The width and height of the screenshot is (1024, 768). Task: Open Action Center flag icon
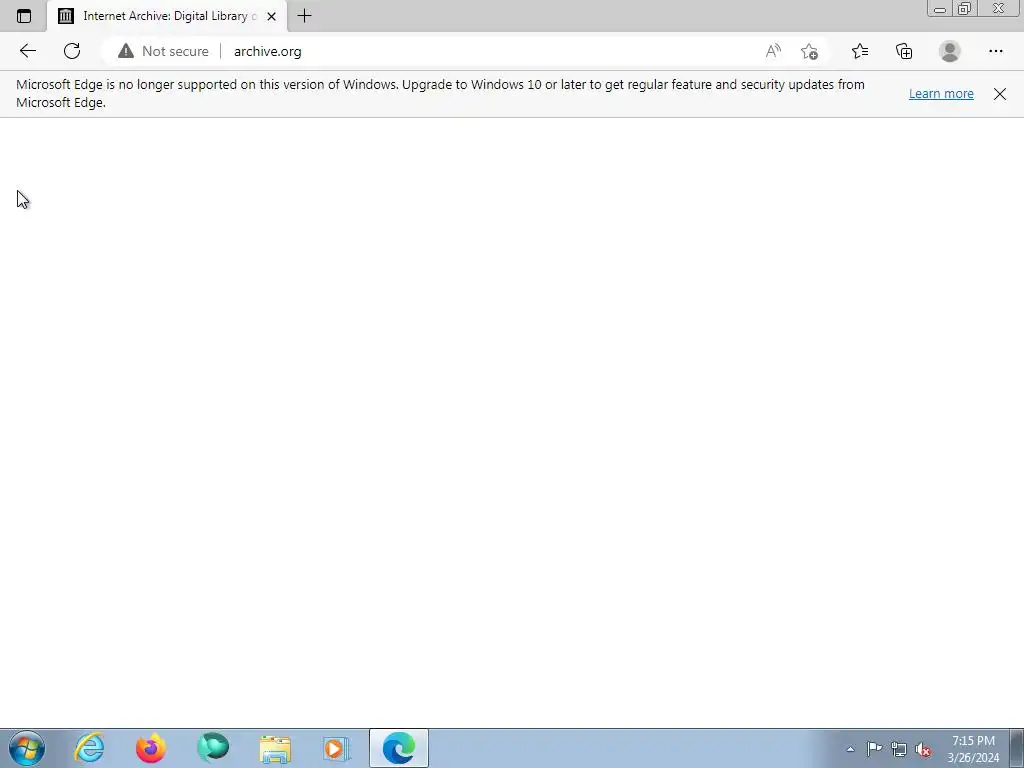(874, 748)
